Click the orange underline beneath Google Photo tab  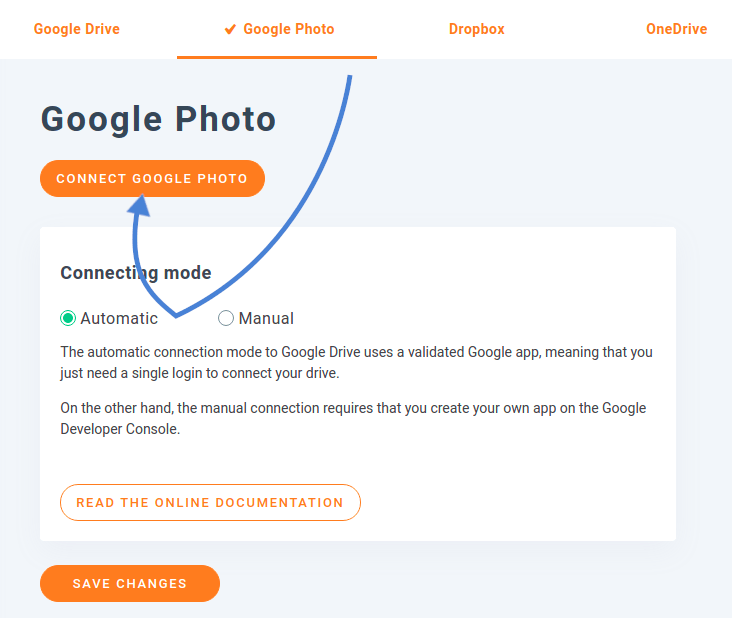coord(277,57)
